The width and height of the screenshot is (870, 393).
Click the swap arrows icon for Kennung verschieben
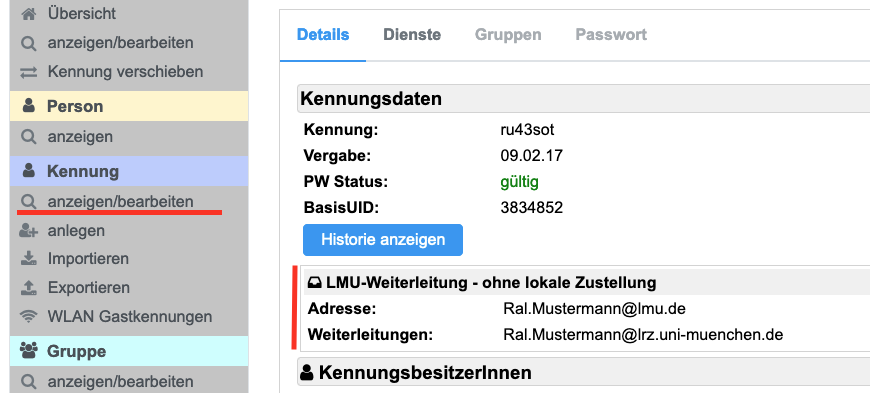click(x=28, y=72)
